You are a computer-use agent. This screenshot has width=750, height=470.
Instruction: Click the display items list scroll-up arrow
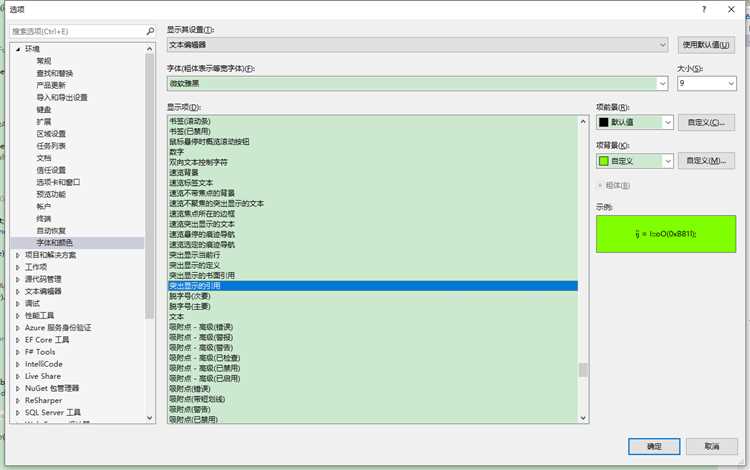pyautogui.click(x=583, y=121)
